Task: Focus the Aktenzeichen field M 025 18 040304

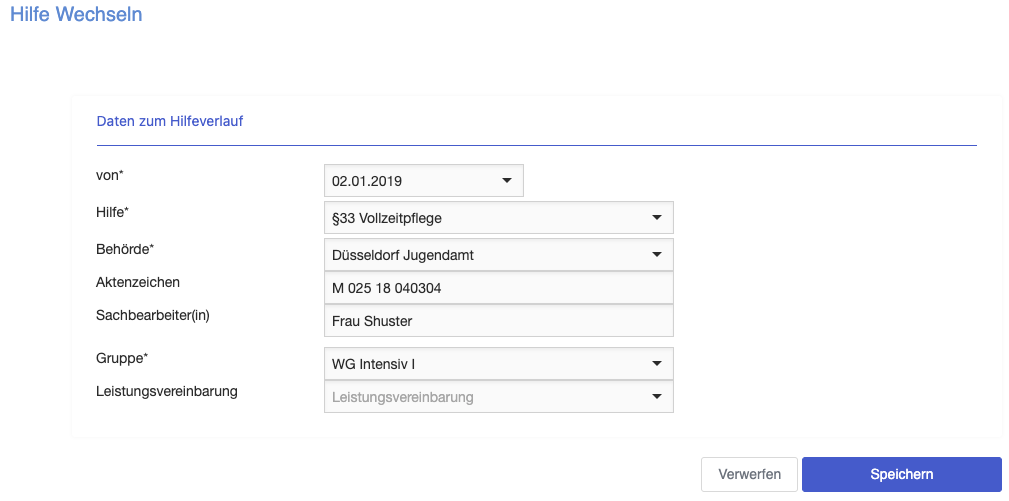Action: point(499,288)
